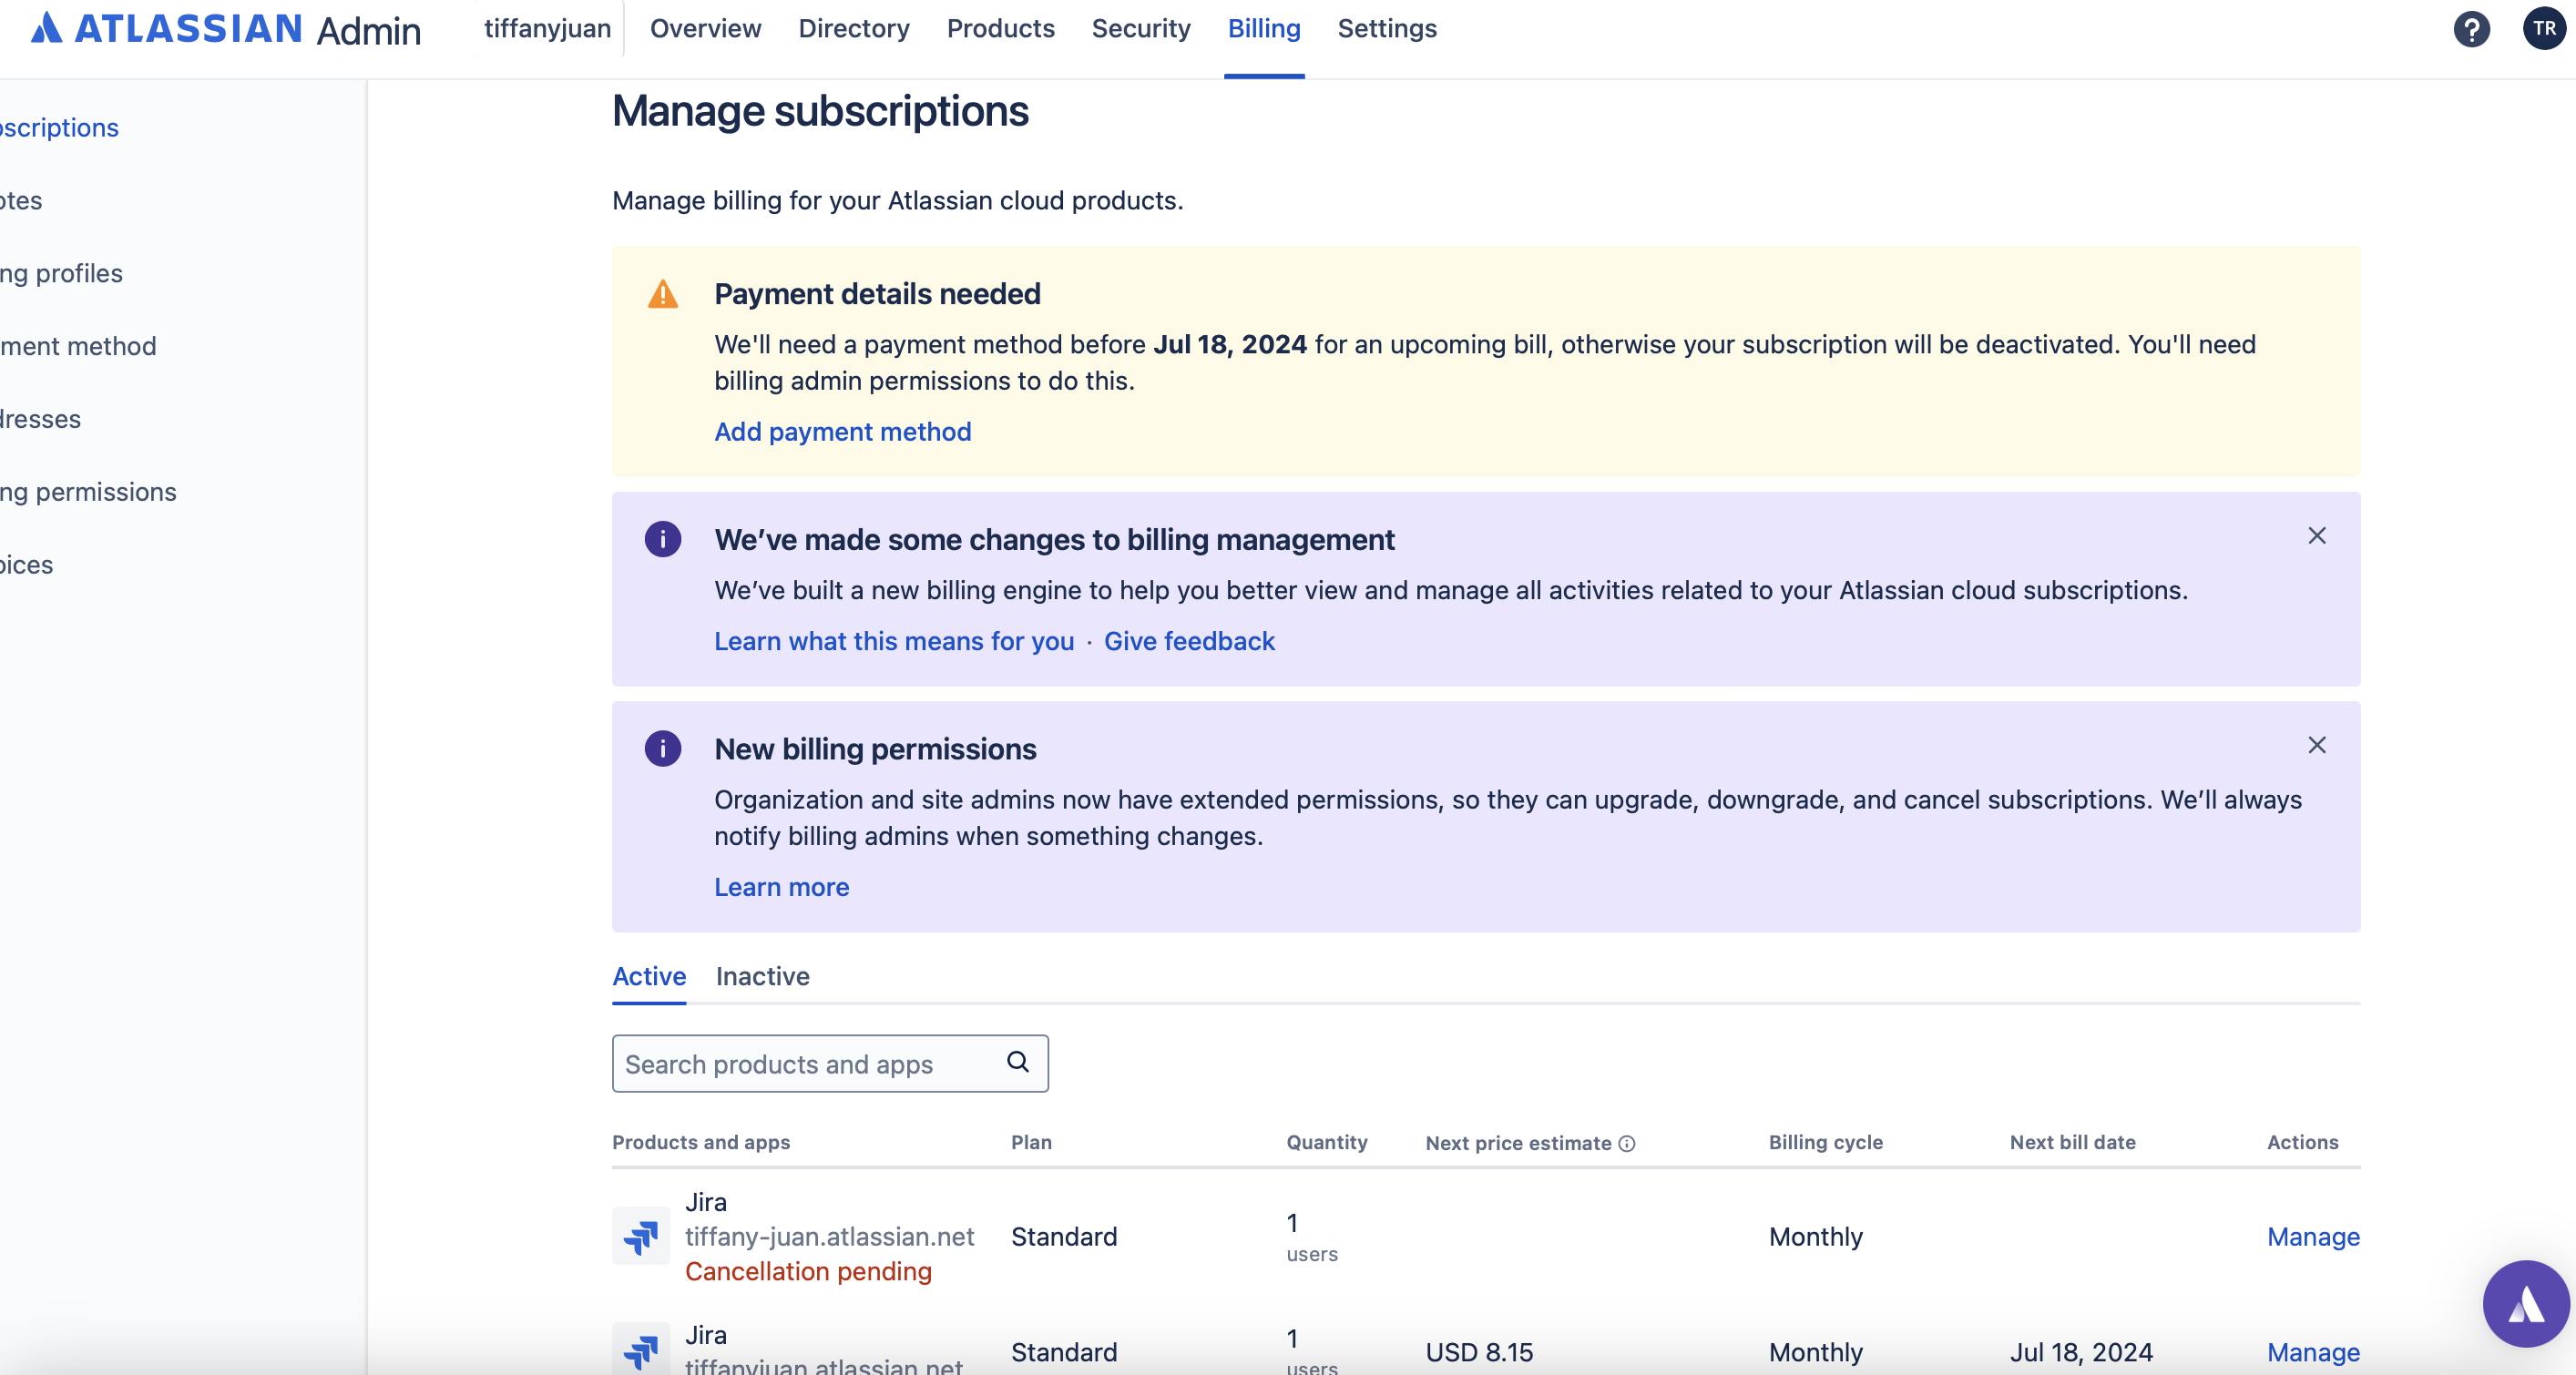
Task: Click Add payment method
Action: (842, 431)
